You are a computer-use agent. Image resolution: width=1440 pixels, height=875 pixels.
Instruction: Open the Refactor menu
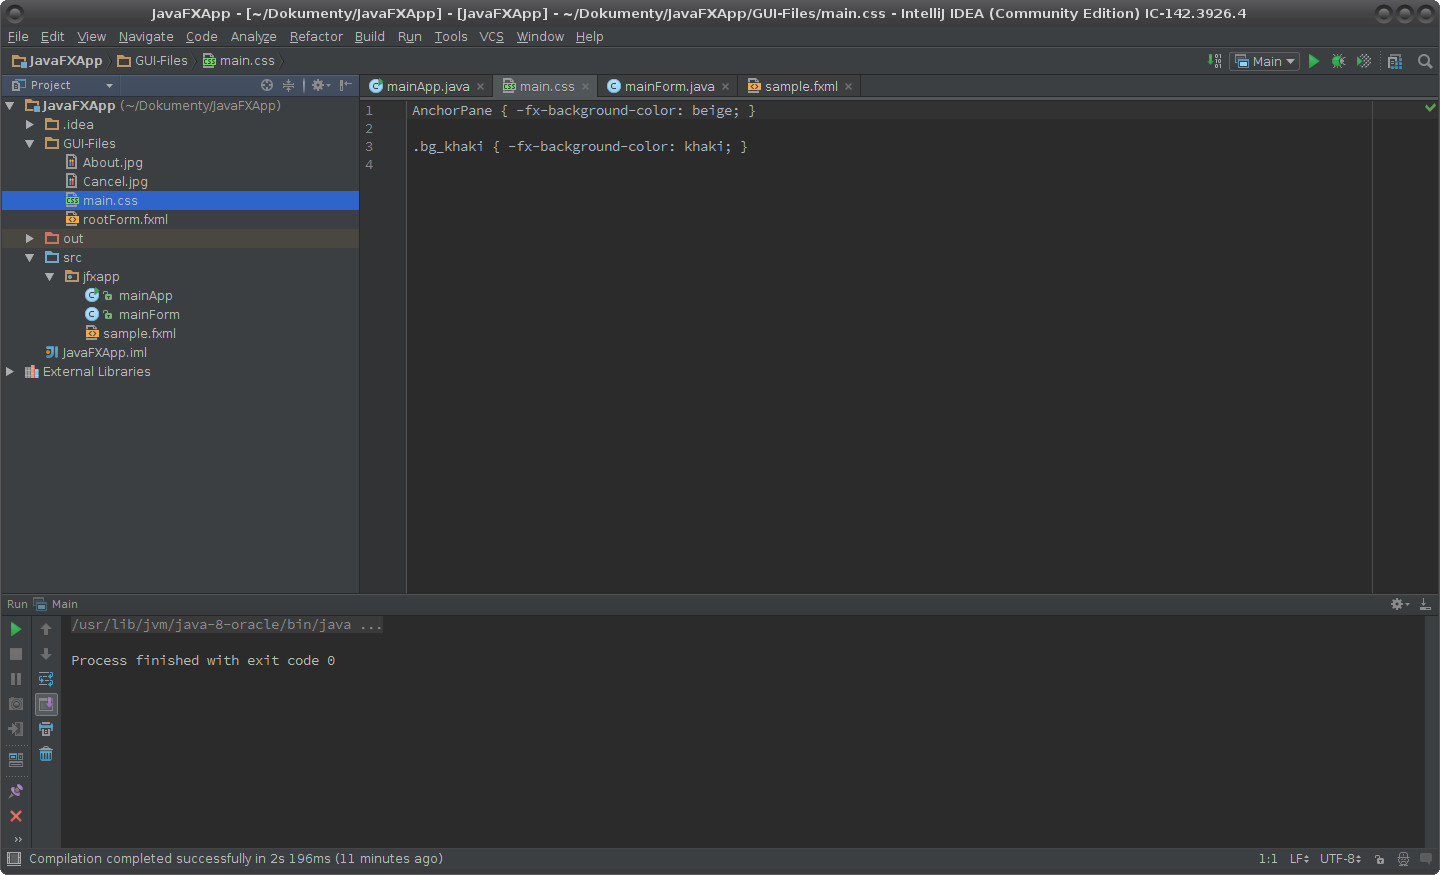[316, 37]
